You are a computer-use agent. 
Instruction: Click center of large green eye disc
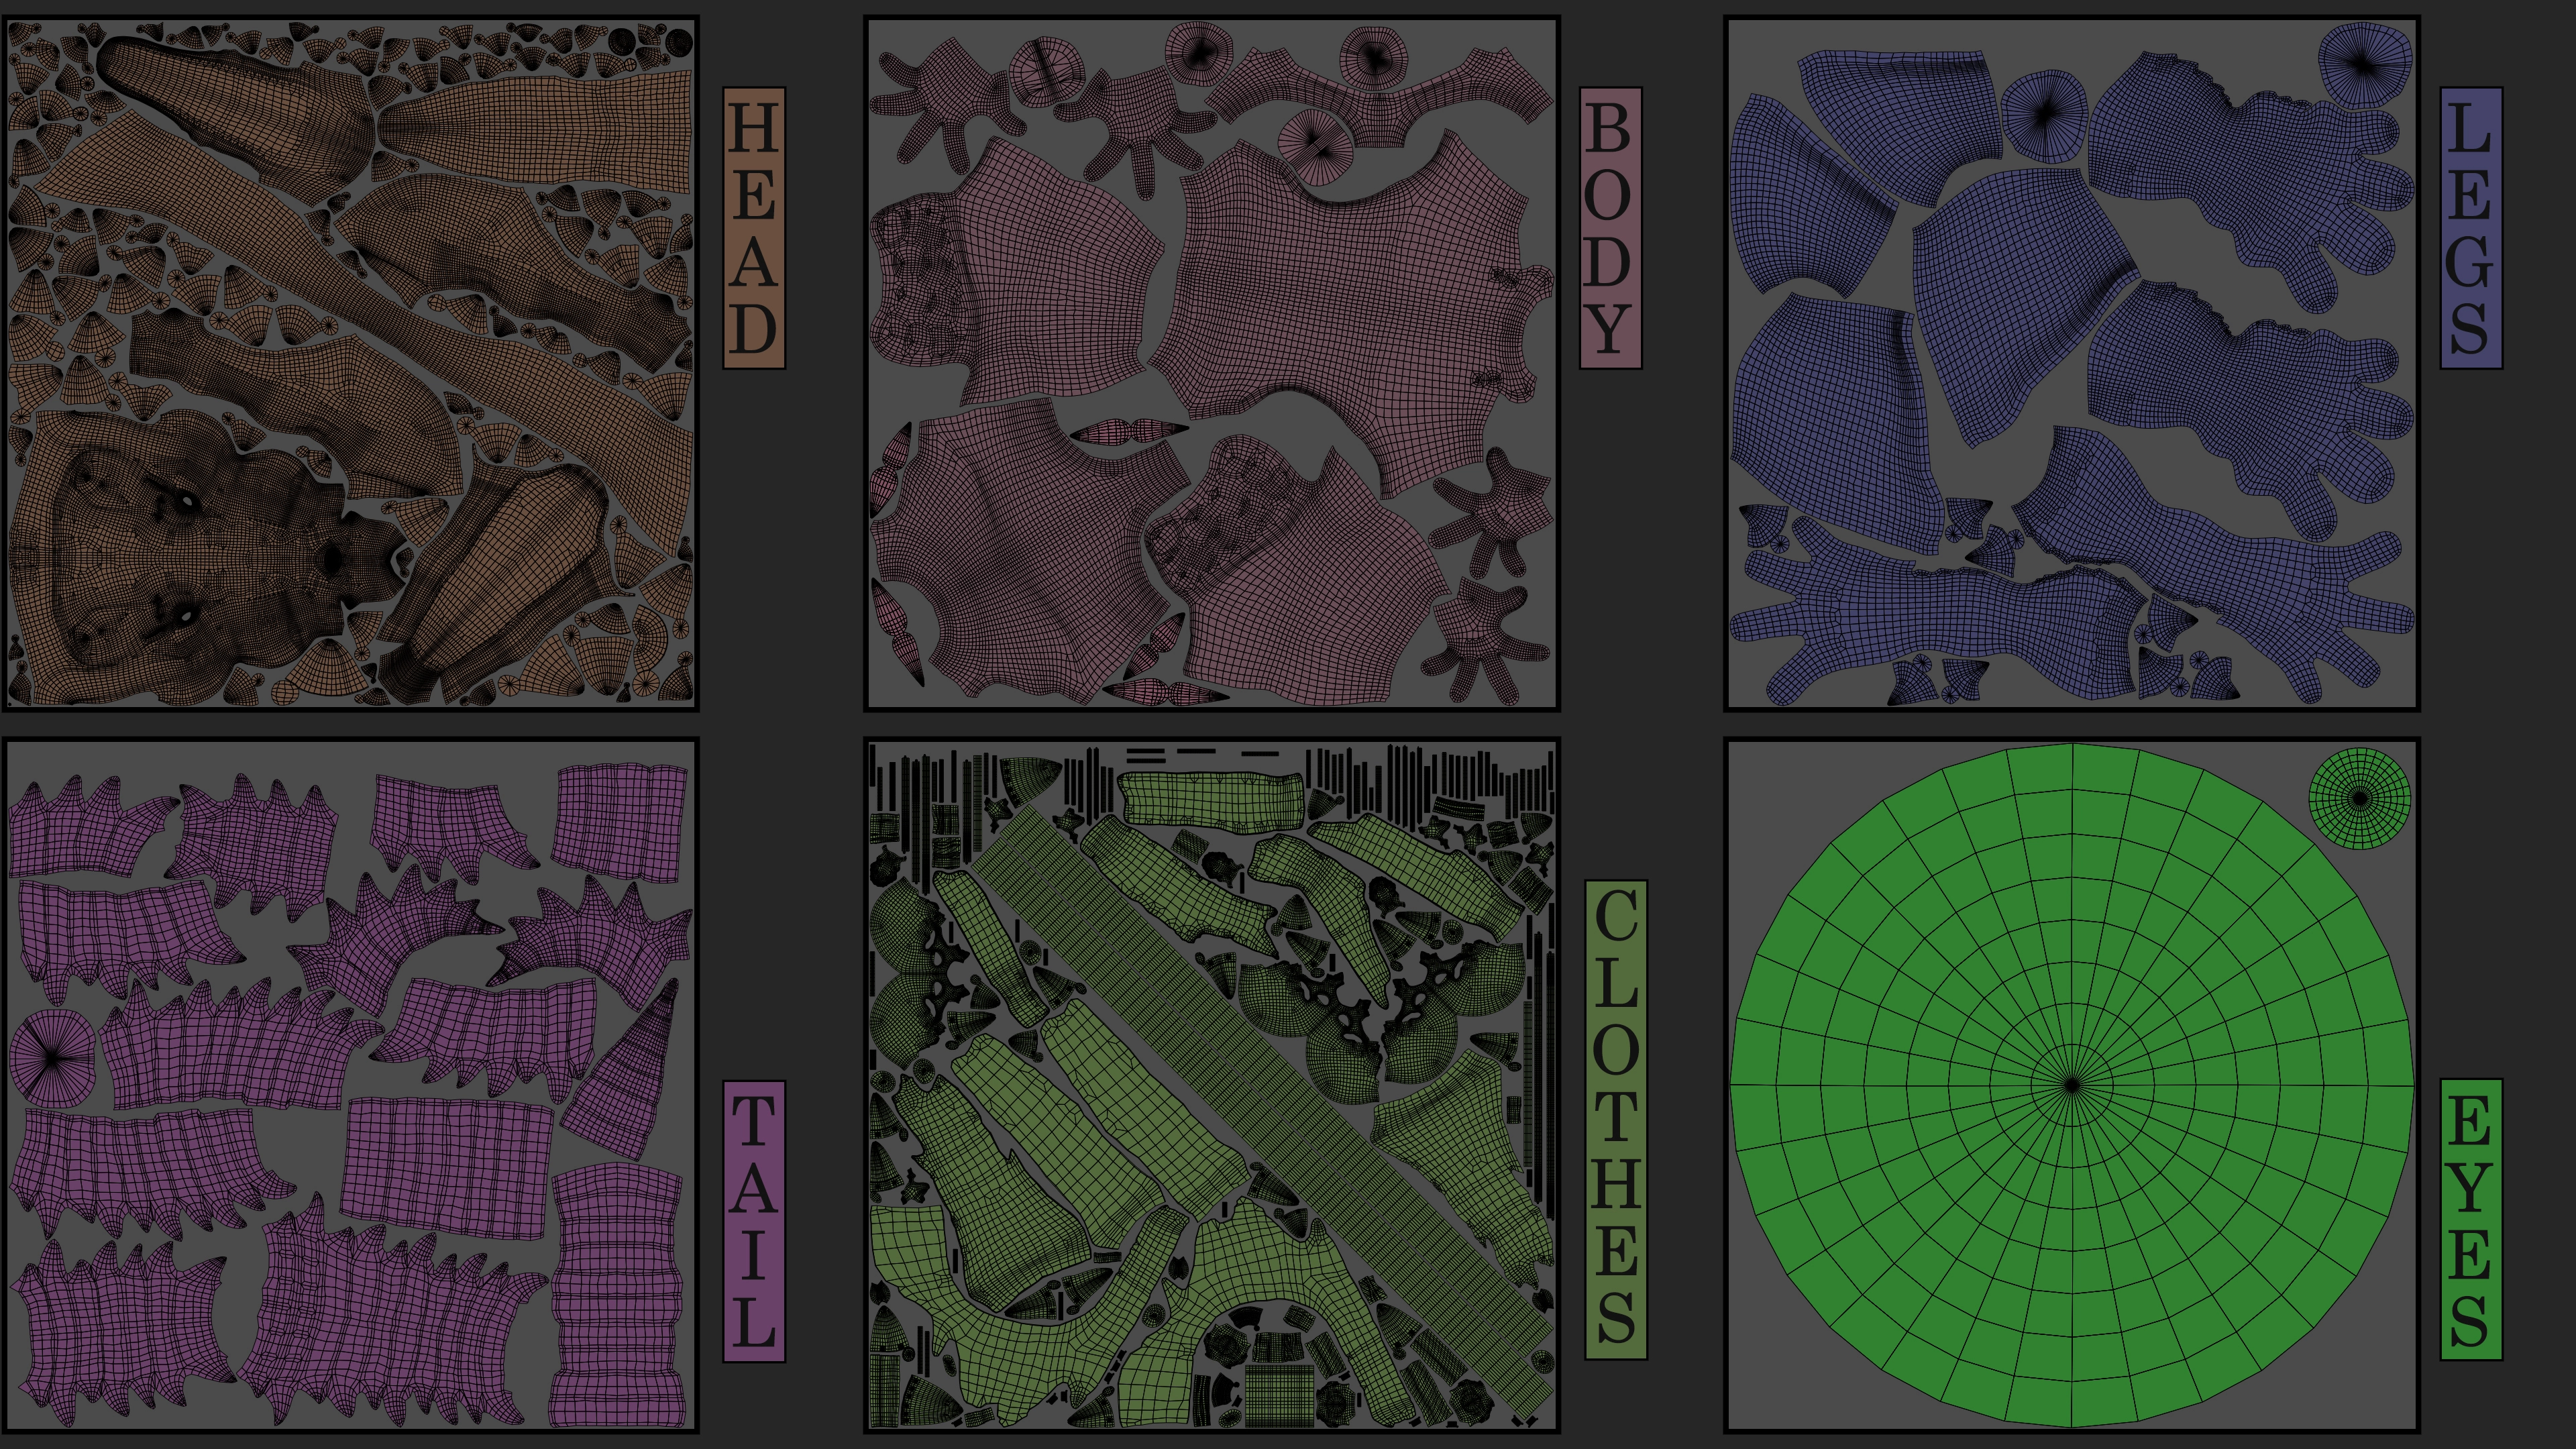click(2072, 1085)
